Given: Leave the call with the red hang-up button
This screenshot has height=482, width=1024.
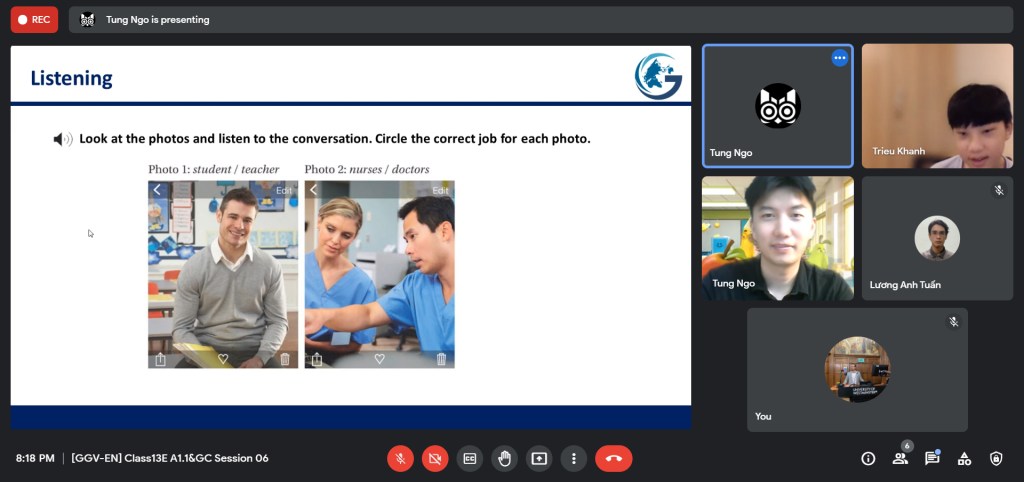Looking at the screenshot, I should point(613,458).
